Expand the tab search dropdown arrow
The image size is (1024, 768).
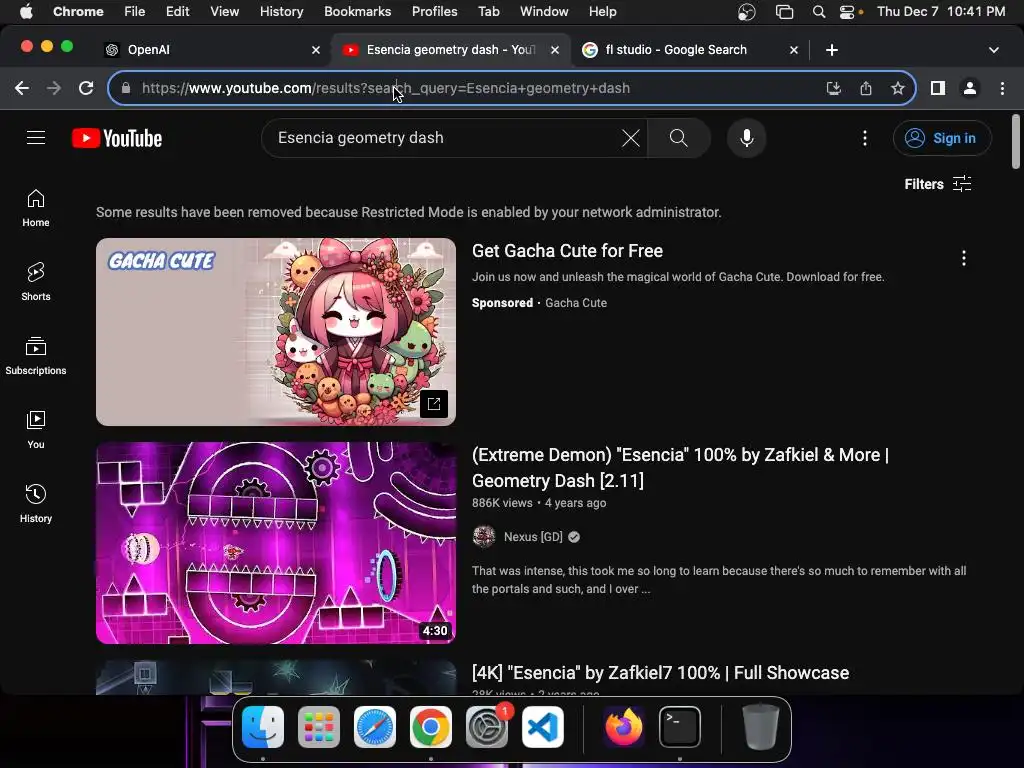click(993, 50)
